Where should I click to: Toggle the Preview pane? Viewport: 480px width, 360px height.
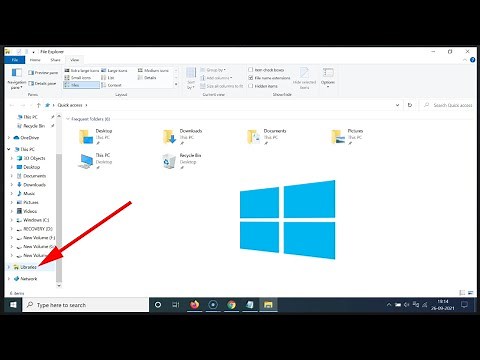tap(43, 73)
